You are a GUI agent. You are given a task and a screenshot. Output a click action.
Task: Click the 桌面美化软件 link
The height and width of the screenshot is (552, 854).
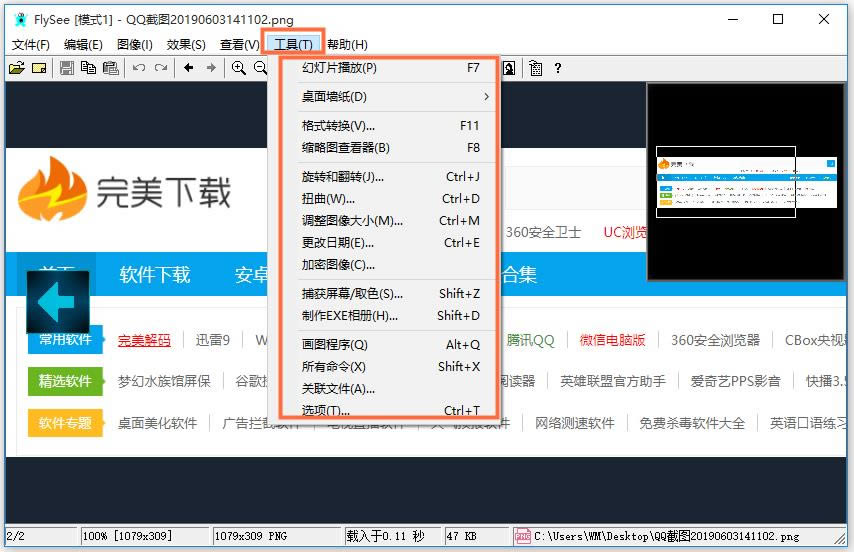pyautogui.click(x=157, y=423)
